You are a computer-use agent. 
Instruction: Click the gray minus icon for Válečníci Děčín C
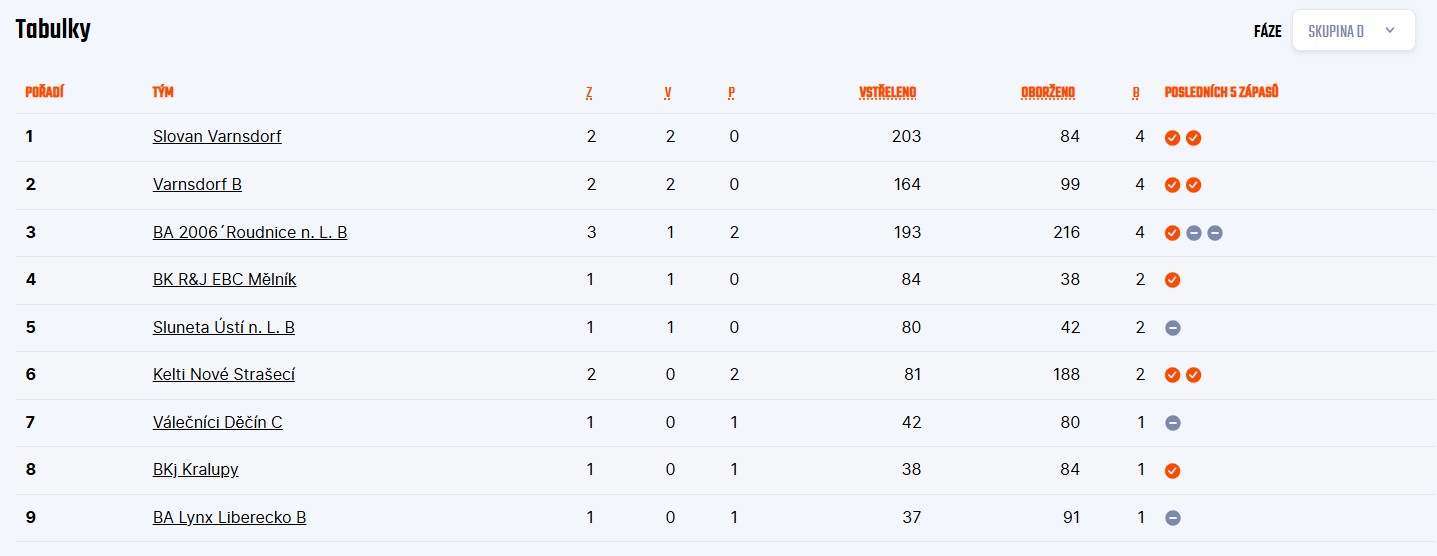coord(1172,423)
